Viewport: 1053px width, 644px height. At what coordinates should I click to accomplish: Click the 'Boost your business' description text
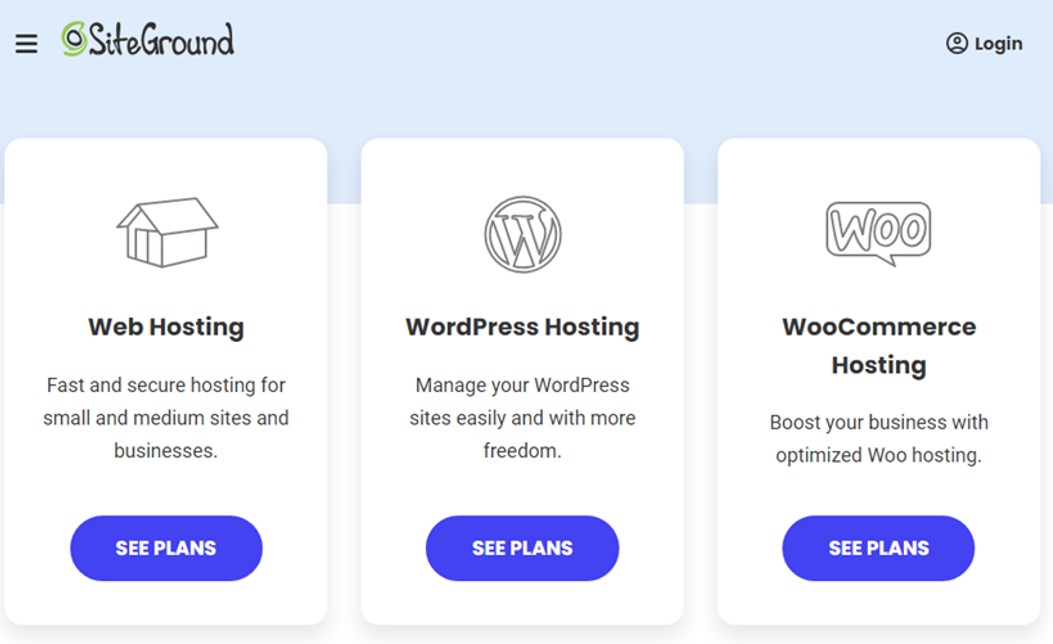(878, 438)
